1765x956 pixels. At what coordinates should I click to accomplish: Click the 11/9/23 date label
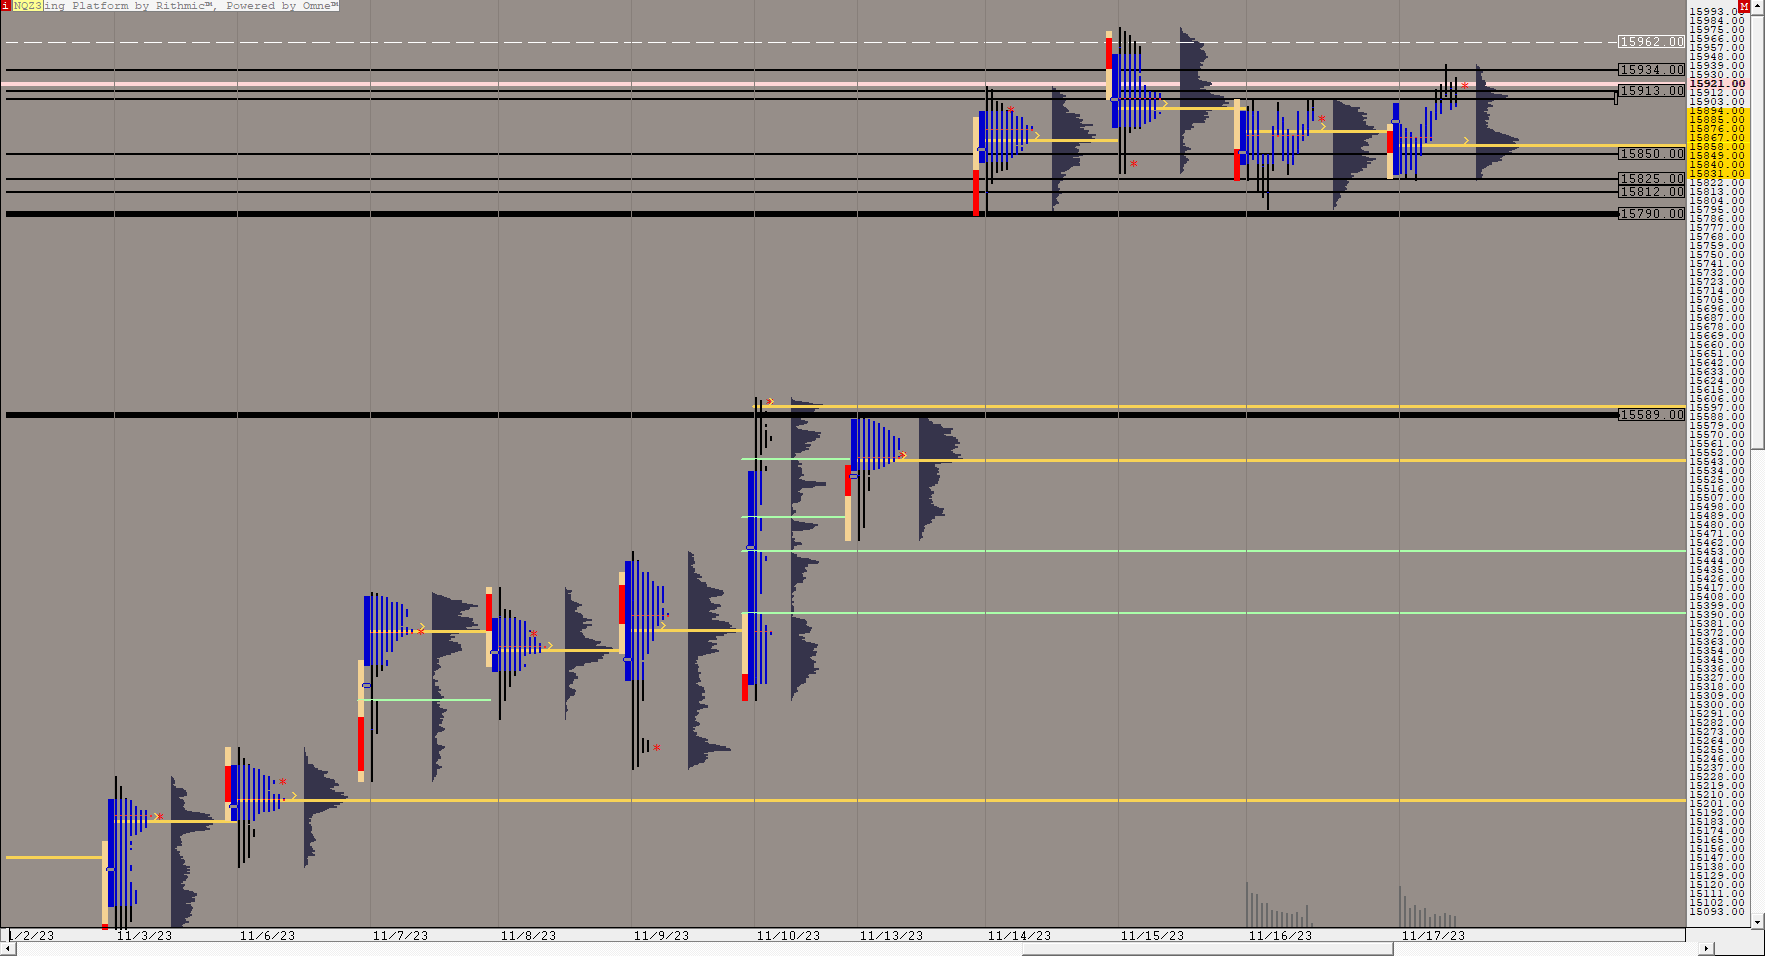(x=661, y=936)
